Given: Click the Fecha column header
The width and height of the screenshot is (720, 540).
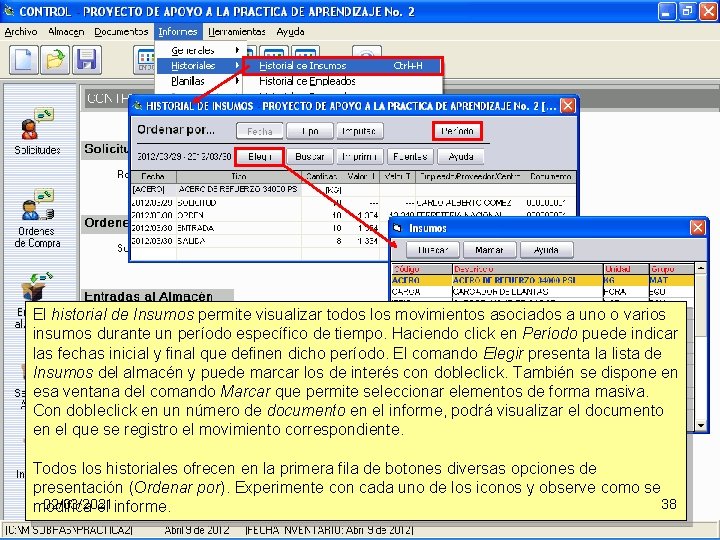Looking at the screenshot, I should tap(153, 177).
